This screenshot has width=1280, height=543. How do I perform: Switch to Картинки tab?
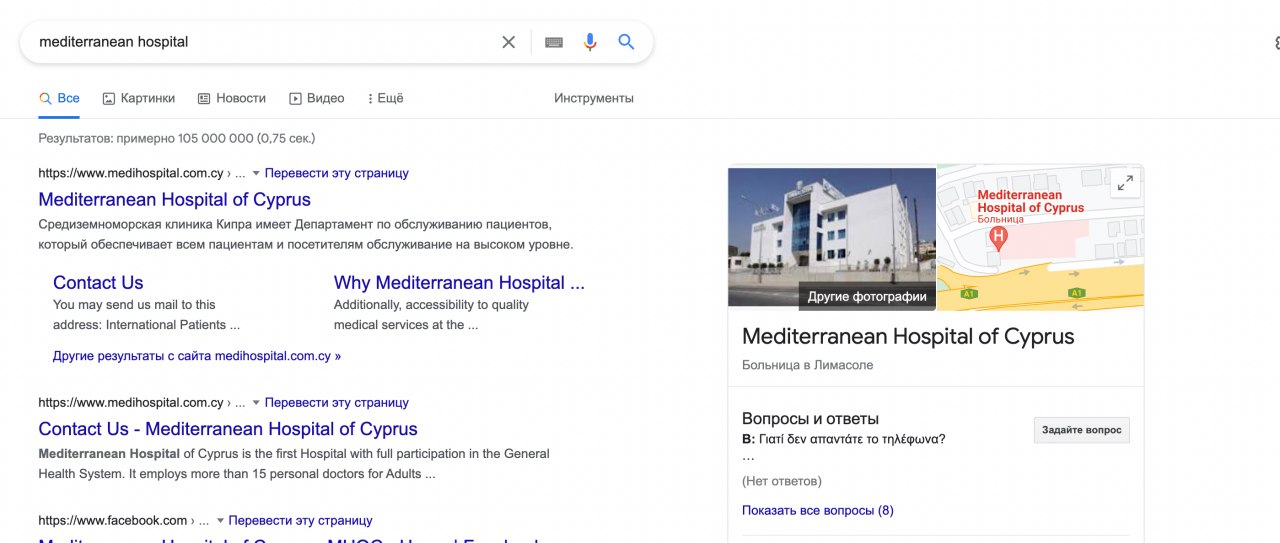pos(138,98)
